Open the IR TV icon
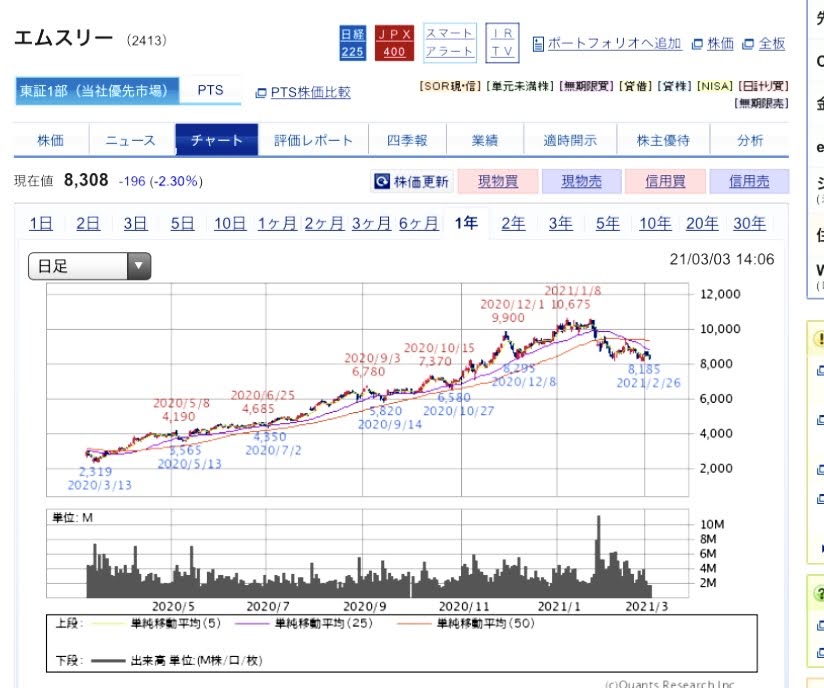The width and height of the screenshot is (824, 688). [x=502, y=43]
